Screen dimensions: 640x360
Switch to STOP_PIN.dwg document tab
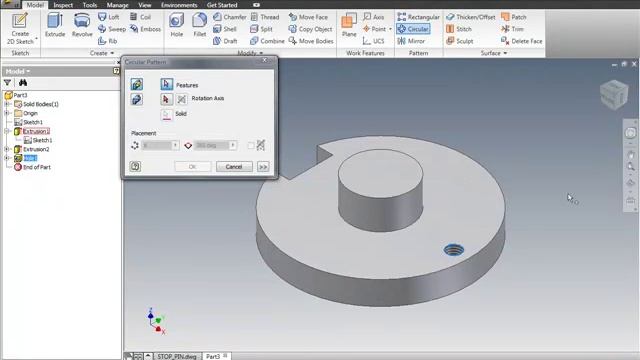tap(177, 356)
